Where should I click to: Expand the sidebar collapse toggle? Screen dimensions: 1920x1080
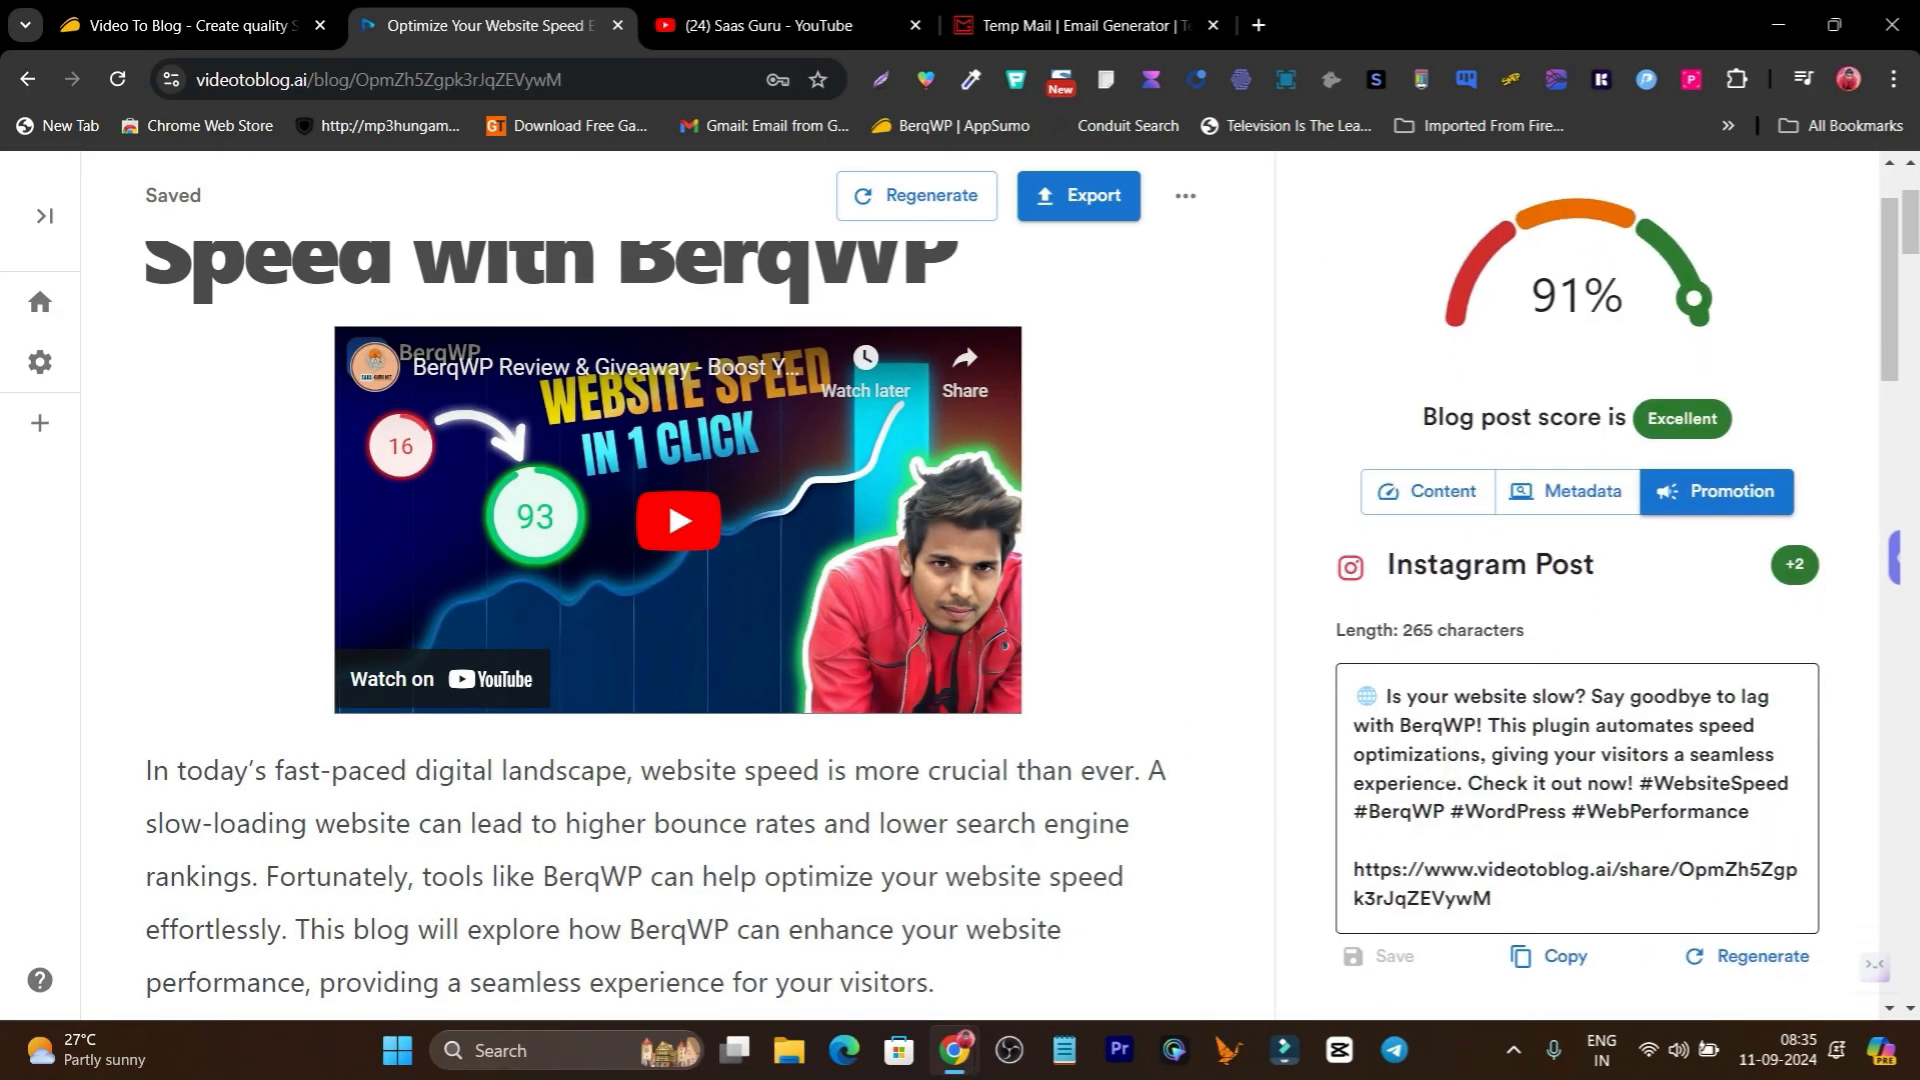[44, 215]
